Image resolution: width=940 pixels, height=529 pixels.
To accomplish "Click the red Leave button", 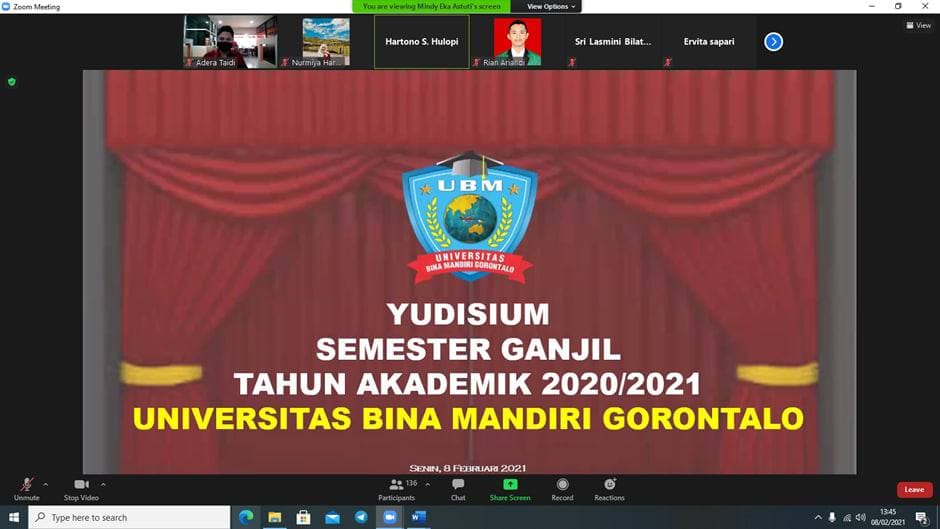I will tap(913, 489).
